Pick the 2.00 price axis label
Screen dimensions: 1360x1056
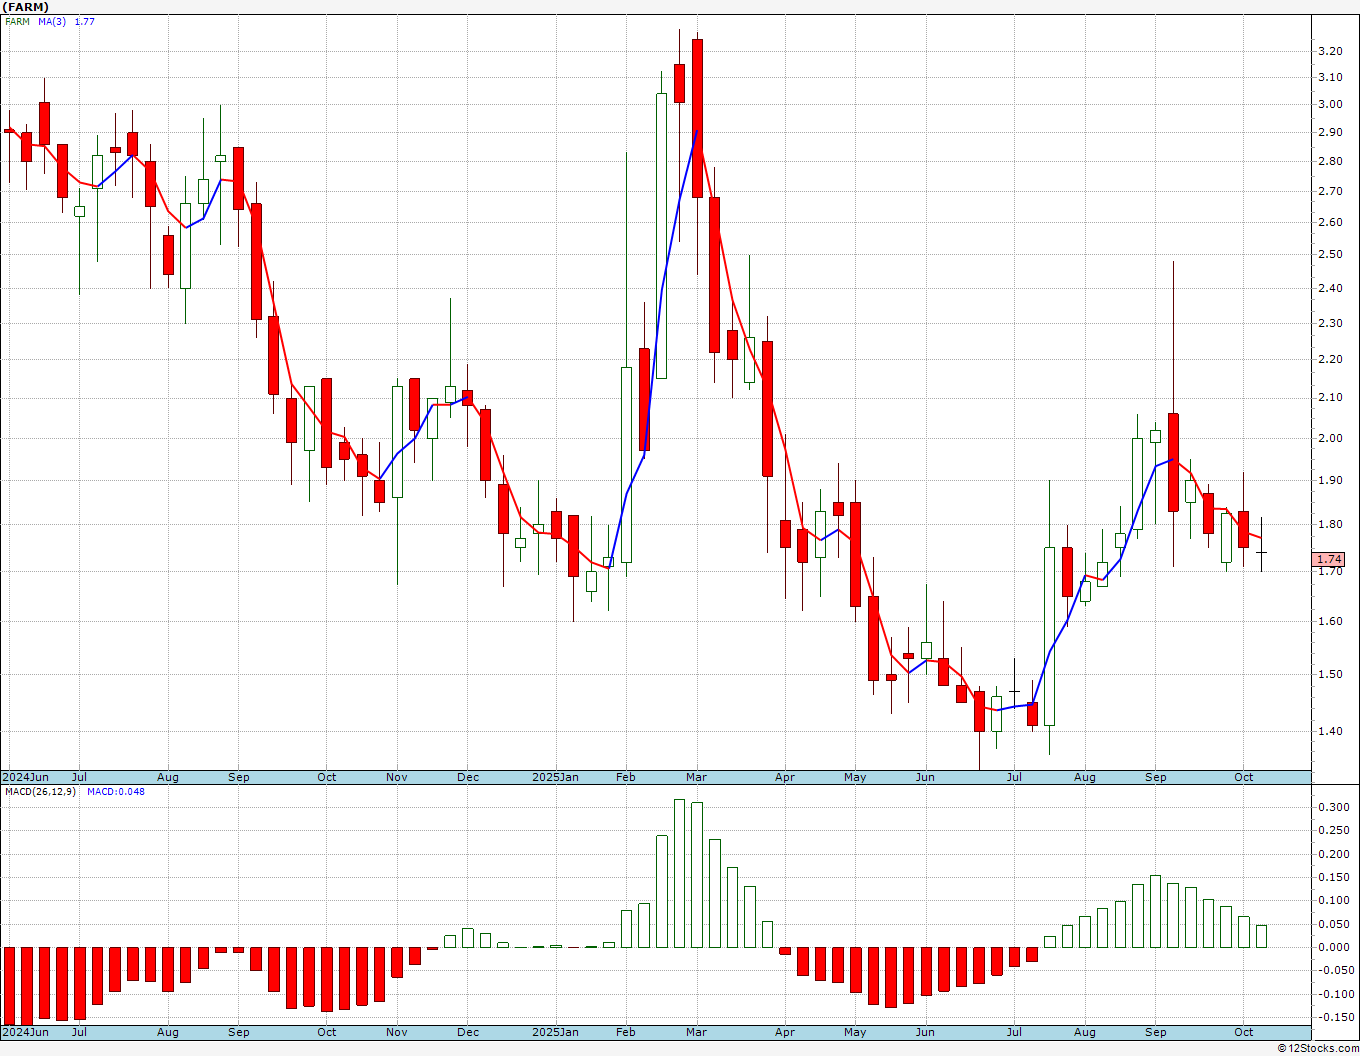pyautogui.click(x=1330, y=439)
